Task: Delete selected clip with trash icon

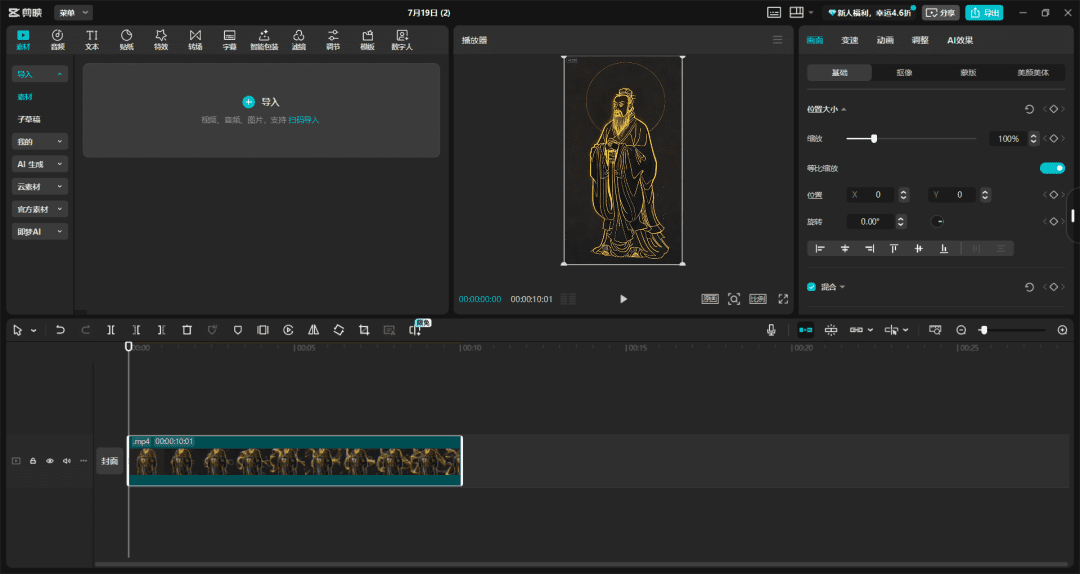Action: [187, 330]
